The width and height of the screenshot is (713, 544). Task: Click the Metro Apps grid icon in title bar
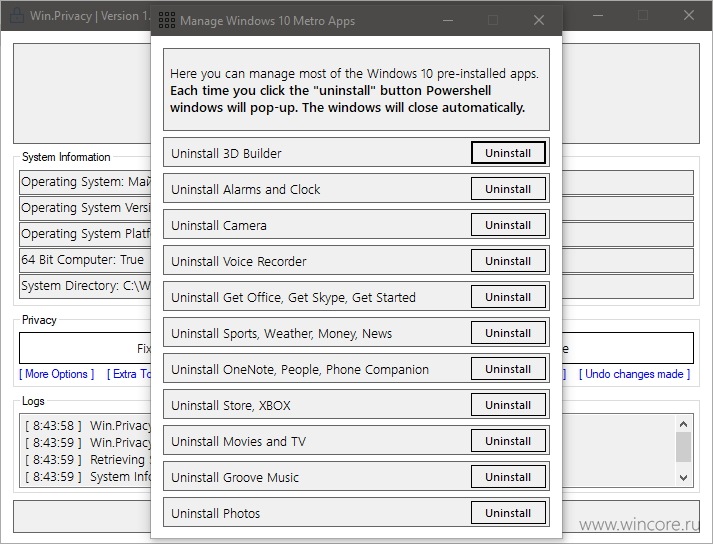166,20
